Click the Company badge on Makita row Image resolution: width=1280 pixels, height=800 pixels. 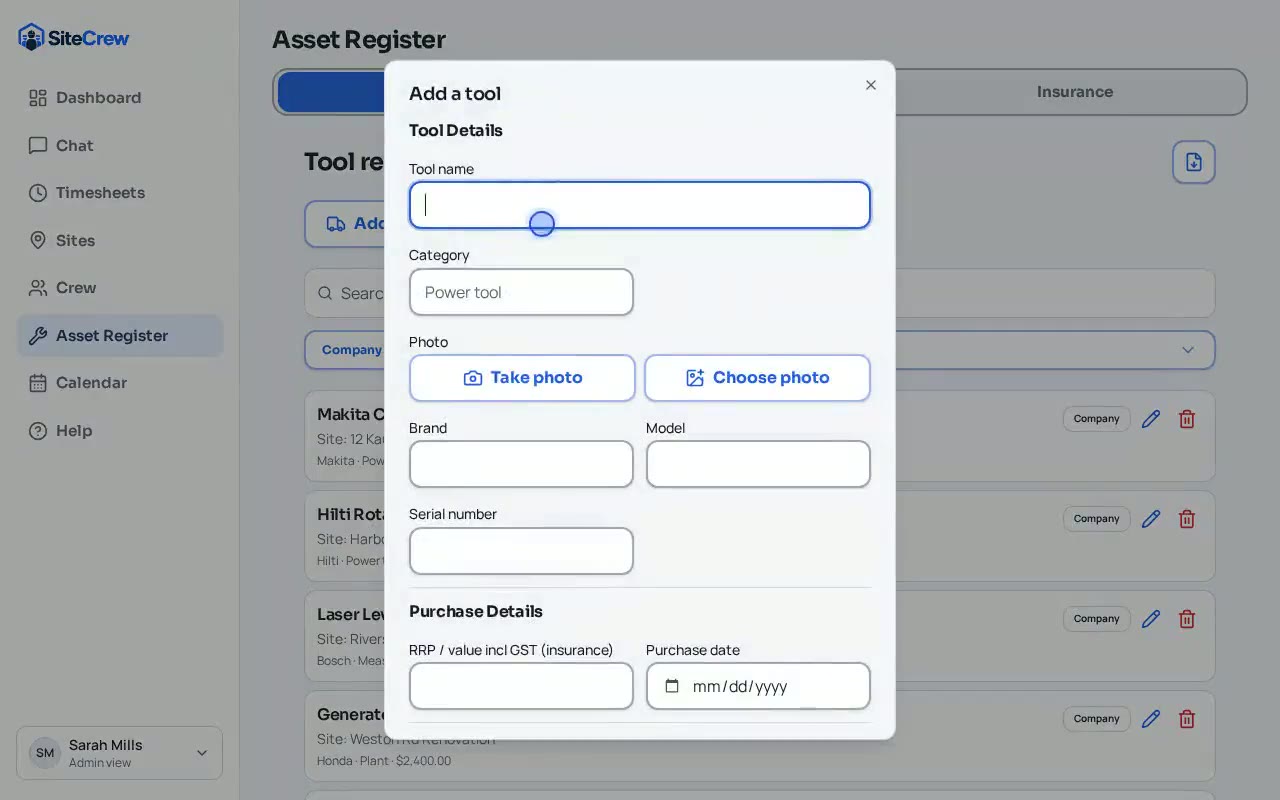1096,419
